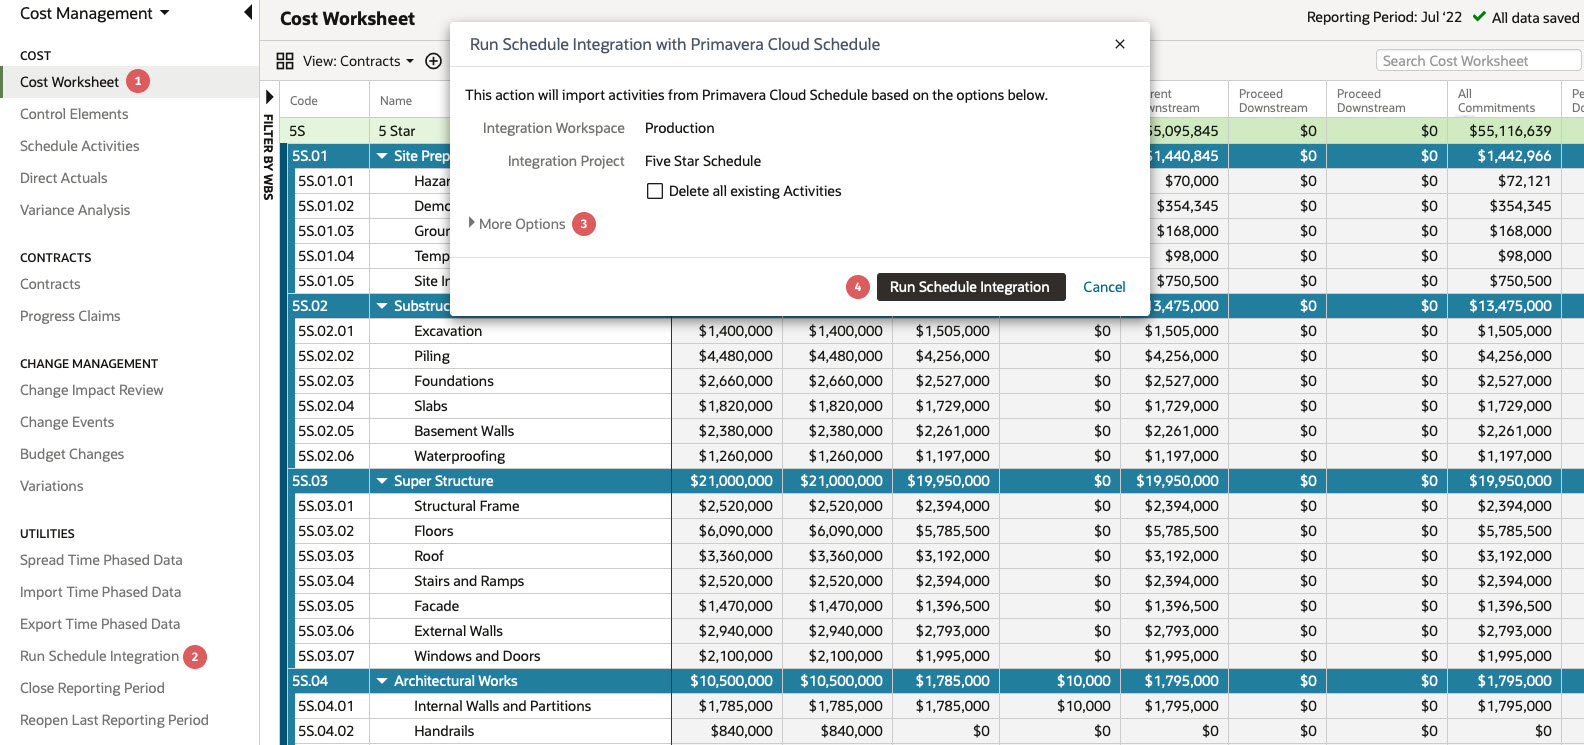Screen dimensions: 1584x745
Task: Click the External Walls row name
Action: 459,631
